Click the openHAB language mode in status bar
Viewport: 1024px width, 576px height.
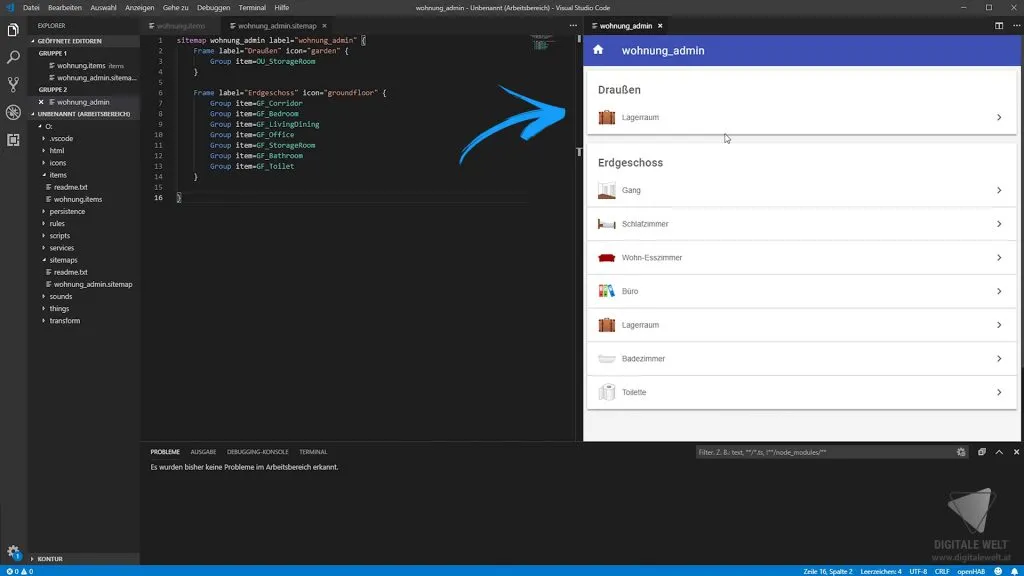[971, 571]
